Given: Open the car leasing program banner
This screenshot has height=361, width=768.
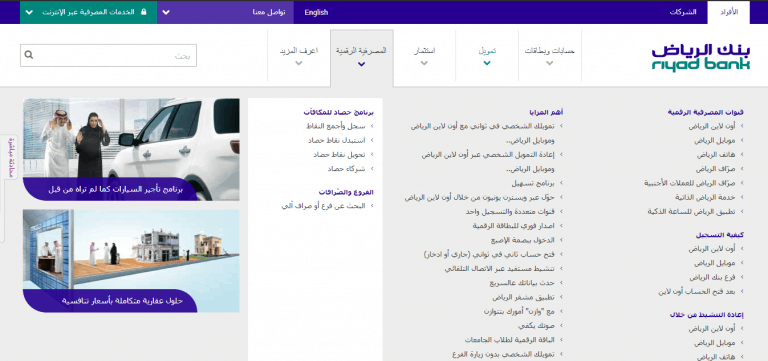Looking at the screenshot, I should (x=131, y=149).
